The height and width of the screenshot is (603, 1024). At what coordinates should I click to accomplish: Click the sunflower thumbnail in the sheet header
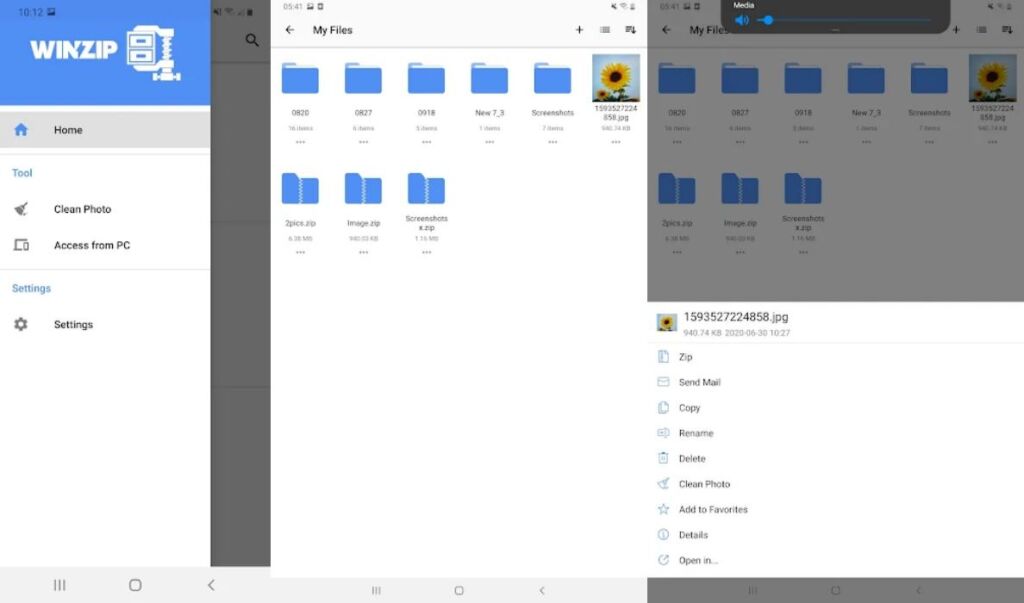point(667,323)
